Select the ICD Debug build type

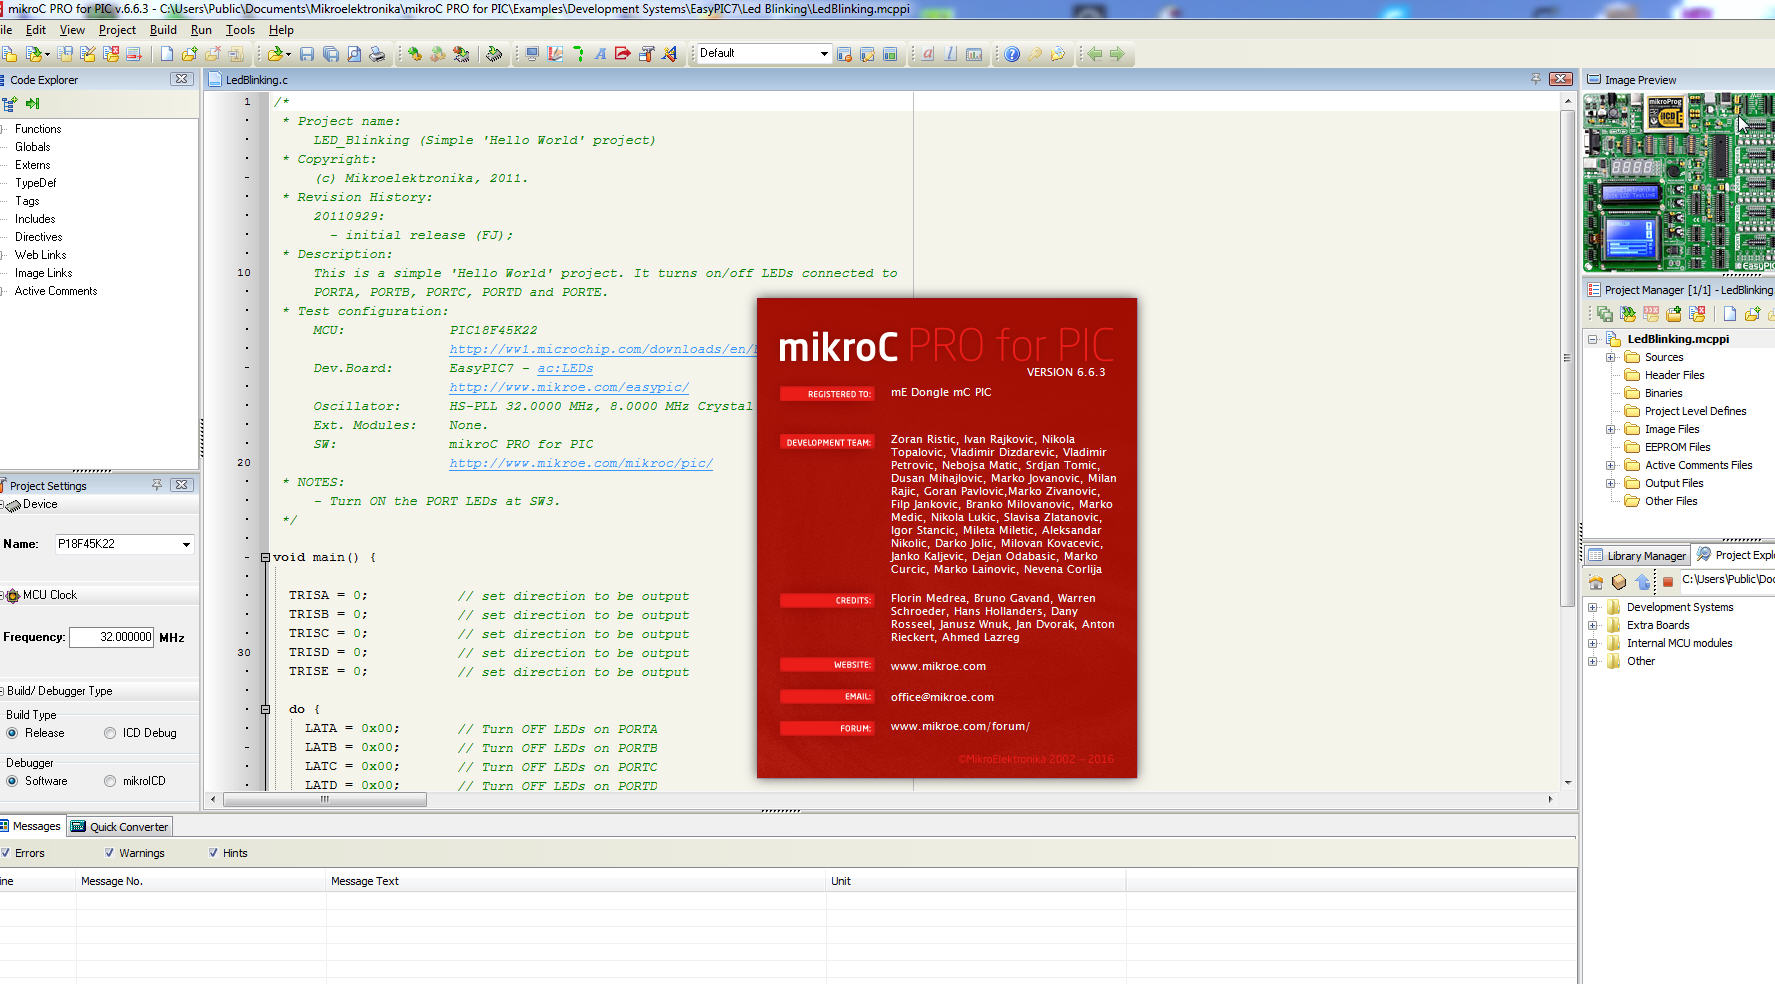click(x=110, y=733)
